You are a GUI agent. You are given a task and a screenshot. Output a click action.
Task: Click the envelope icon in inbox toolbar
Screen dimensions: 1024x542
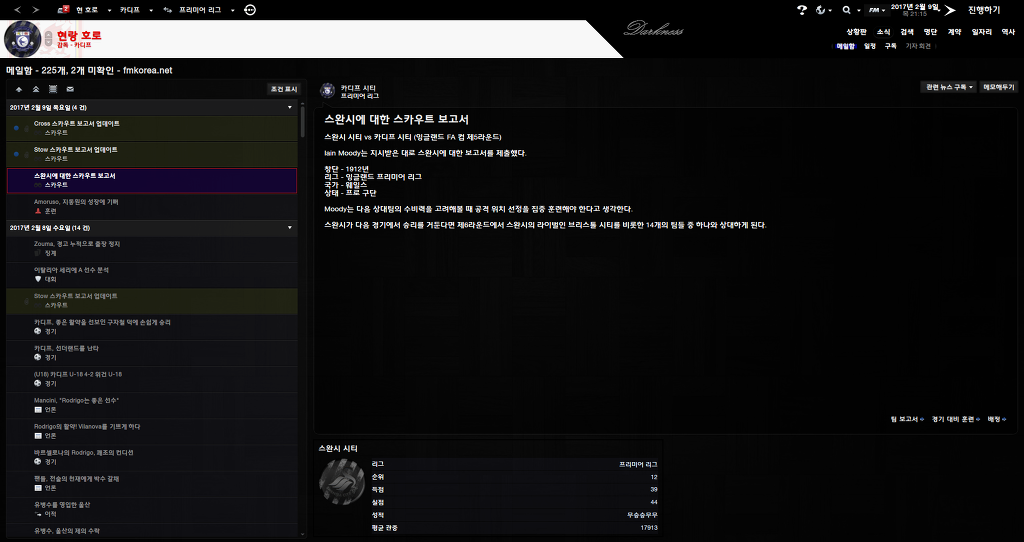[x=70, y=89]
